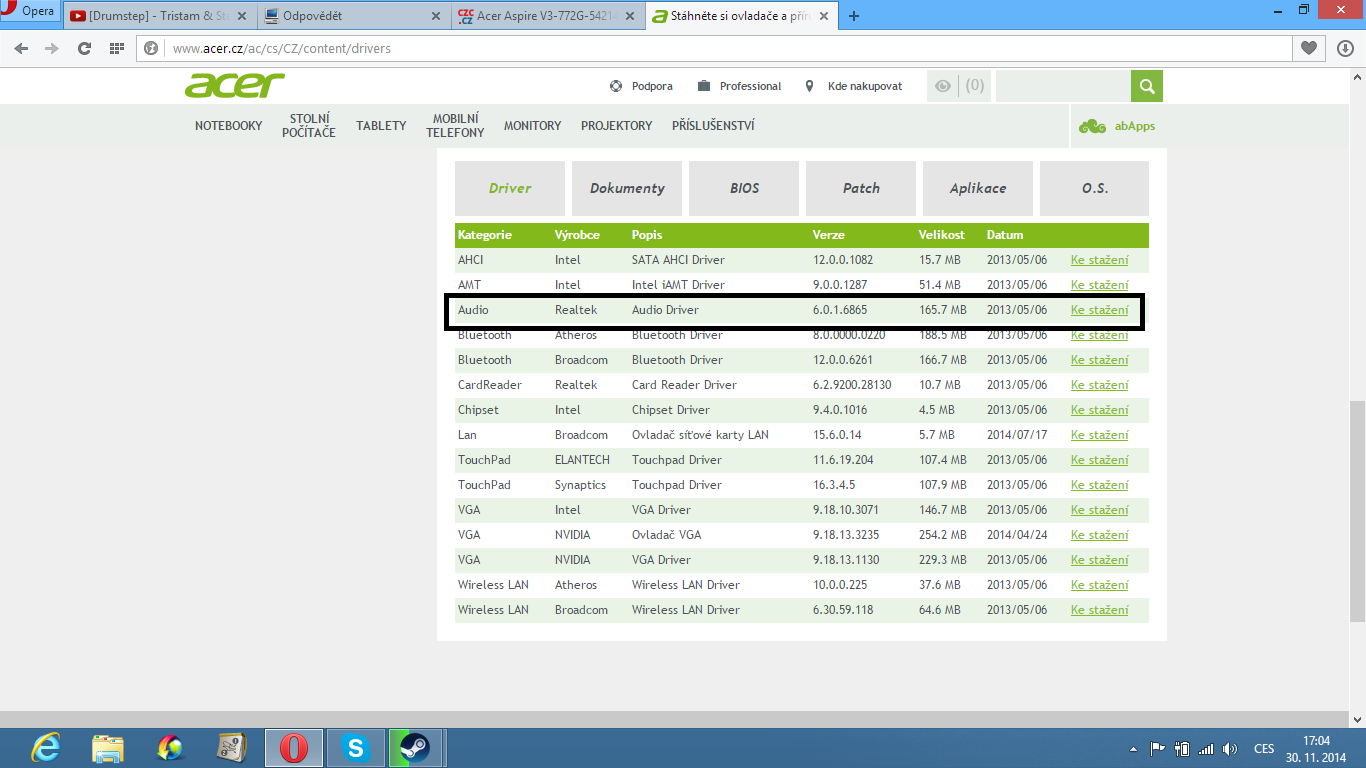Click the CES keyboard language indicator
Image resolution: width=1366 pixels, height=768 pixels.
pos(1264,748)
